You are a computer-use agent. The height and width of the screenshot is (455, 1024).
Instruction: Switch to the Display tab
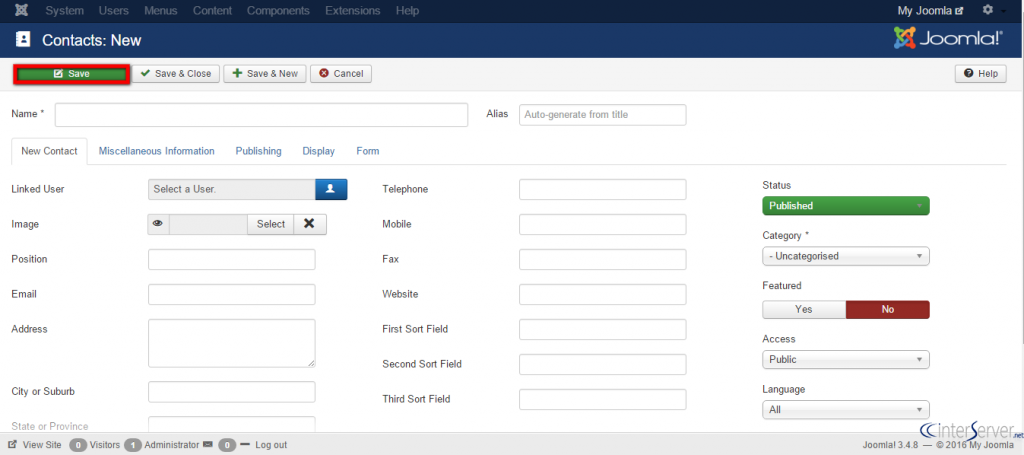(319, 151)
